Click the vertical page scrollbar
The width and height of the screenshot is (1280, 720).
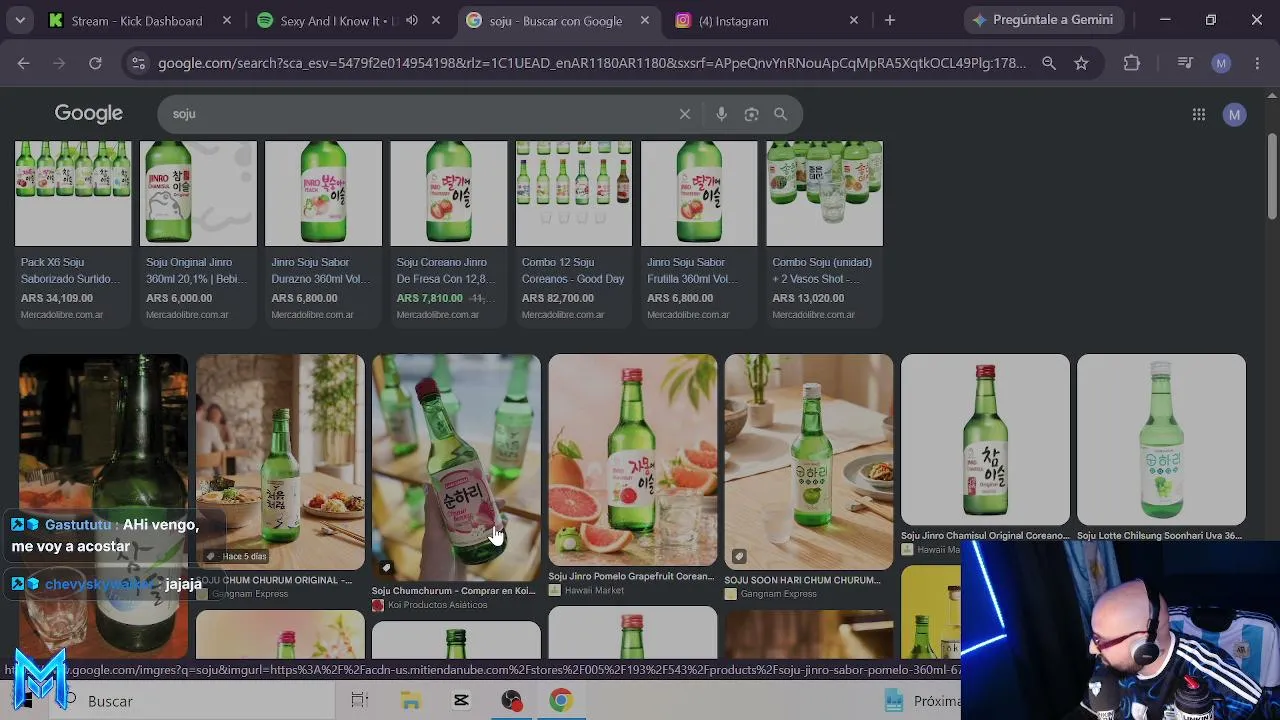(1272, 176)
